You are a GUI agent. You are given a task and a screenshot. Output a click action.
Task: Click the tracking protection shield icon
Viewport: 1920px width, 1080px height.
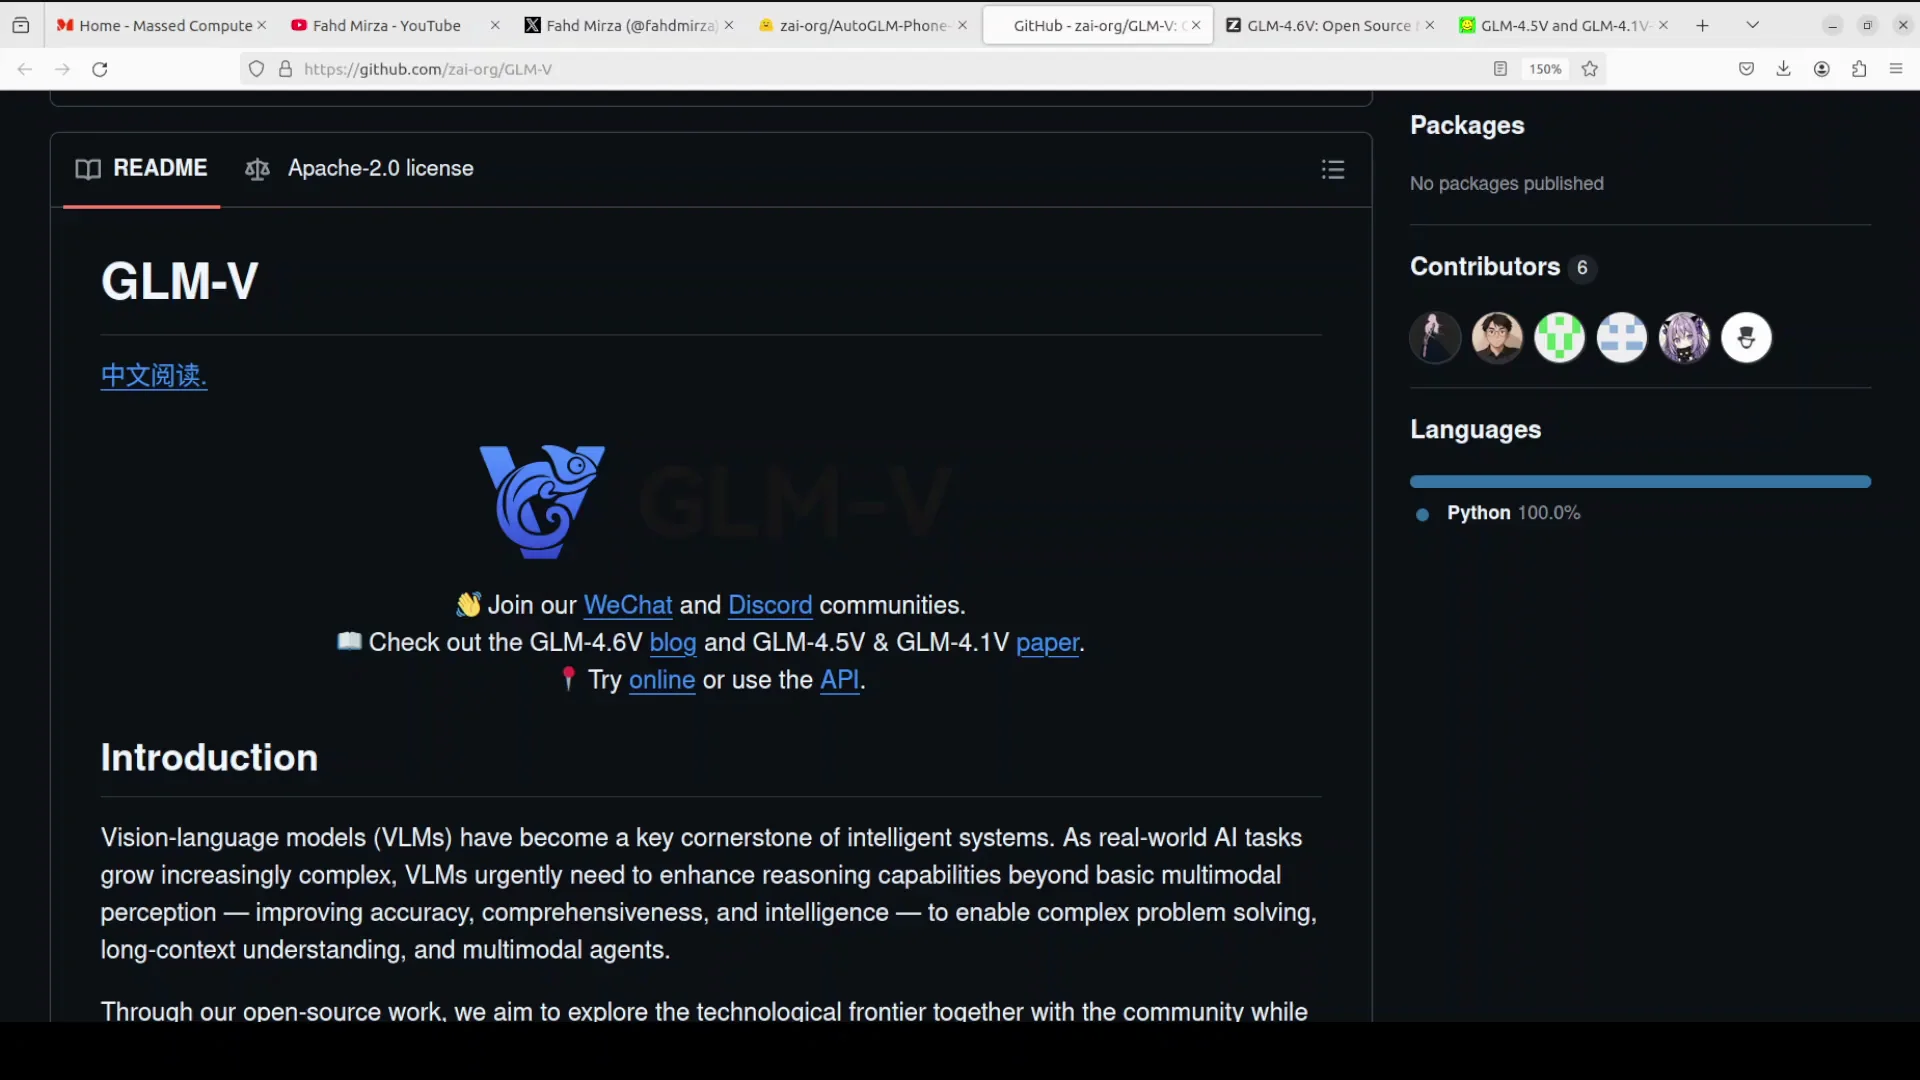click(x=257, y=69)
